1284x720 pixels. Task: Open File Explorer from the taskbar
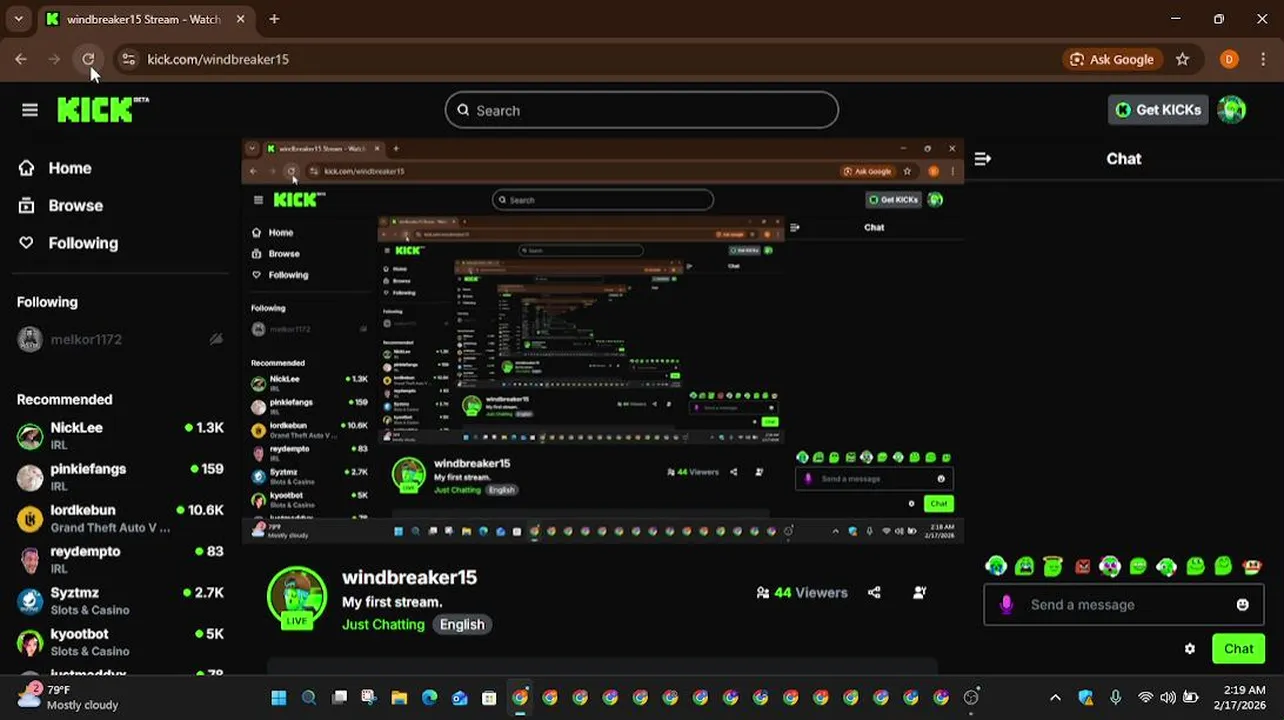[399, 698]
